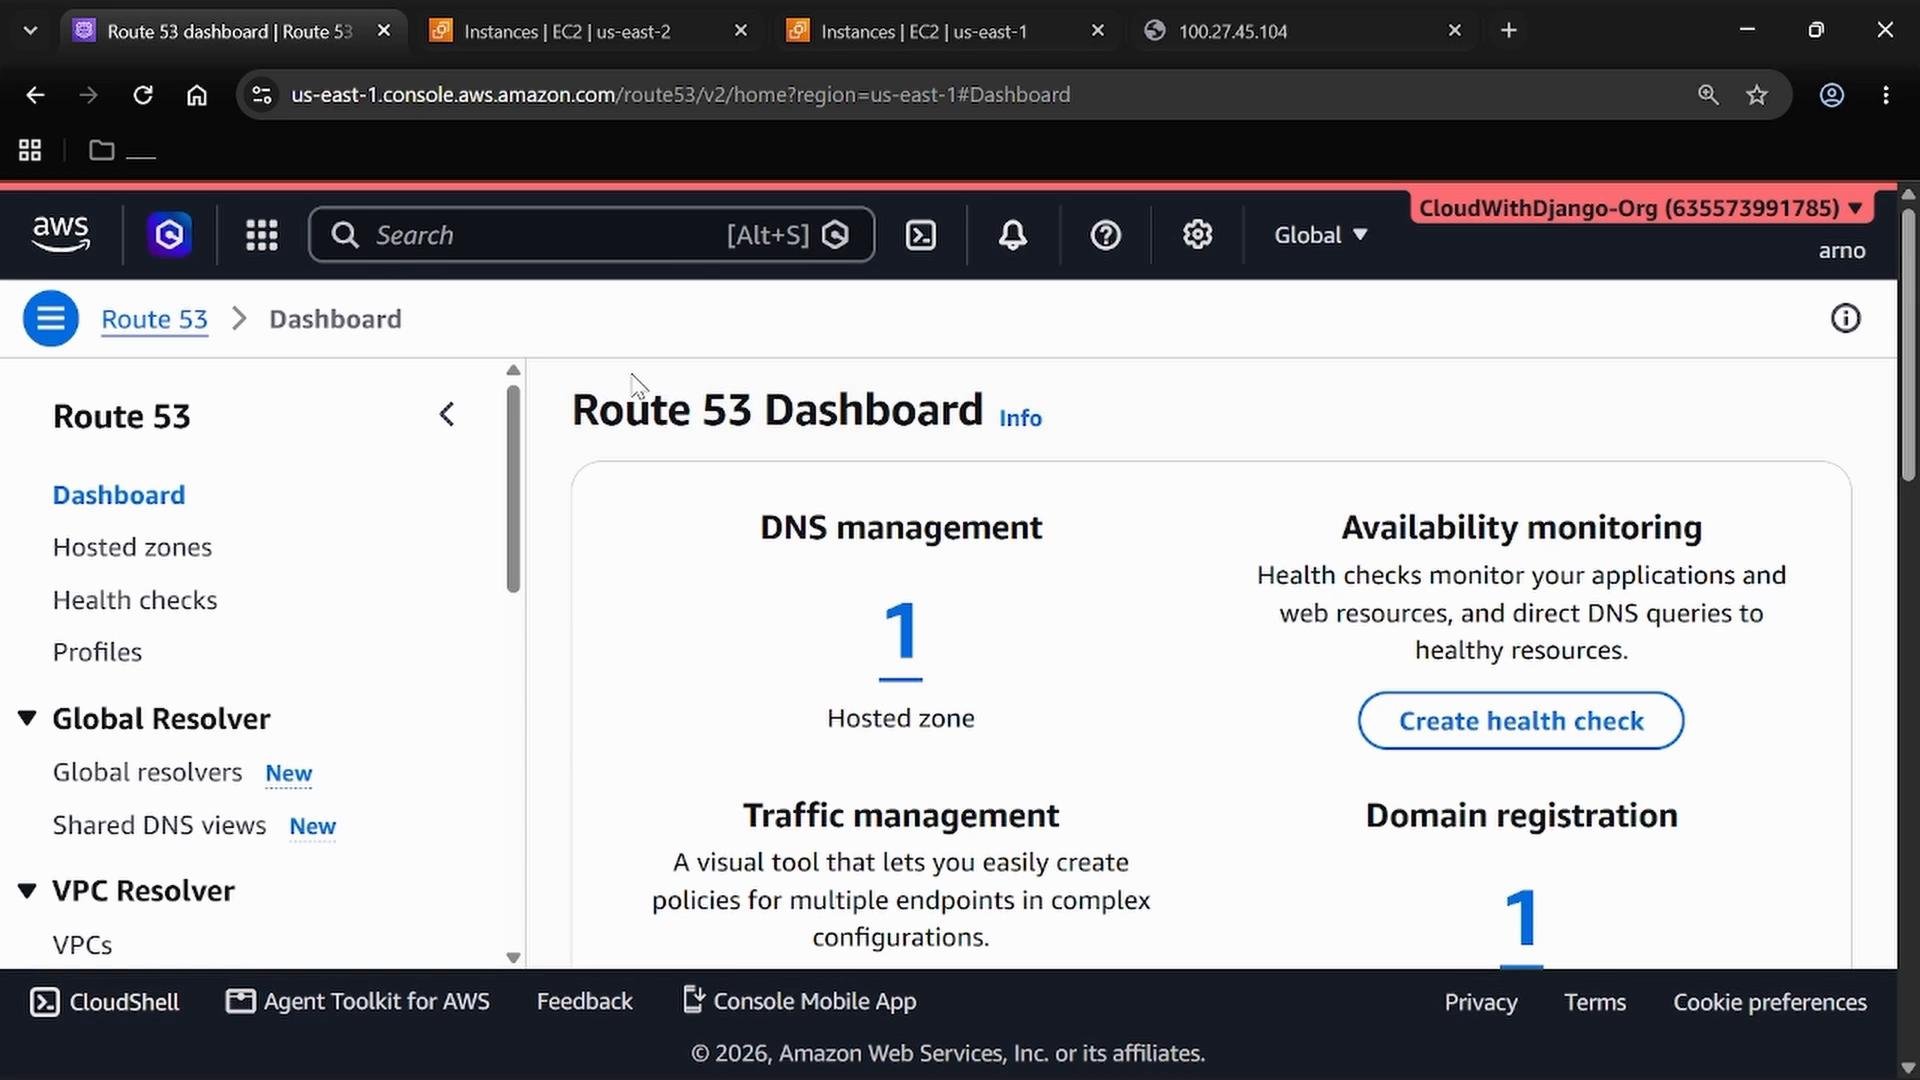View site information icon in address bar

[261, 95]
